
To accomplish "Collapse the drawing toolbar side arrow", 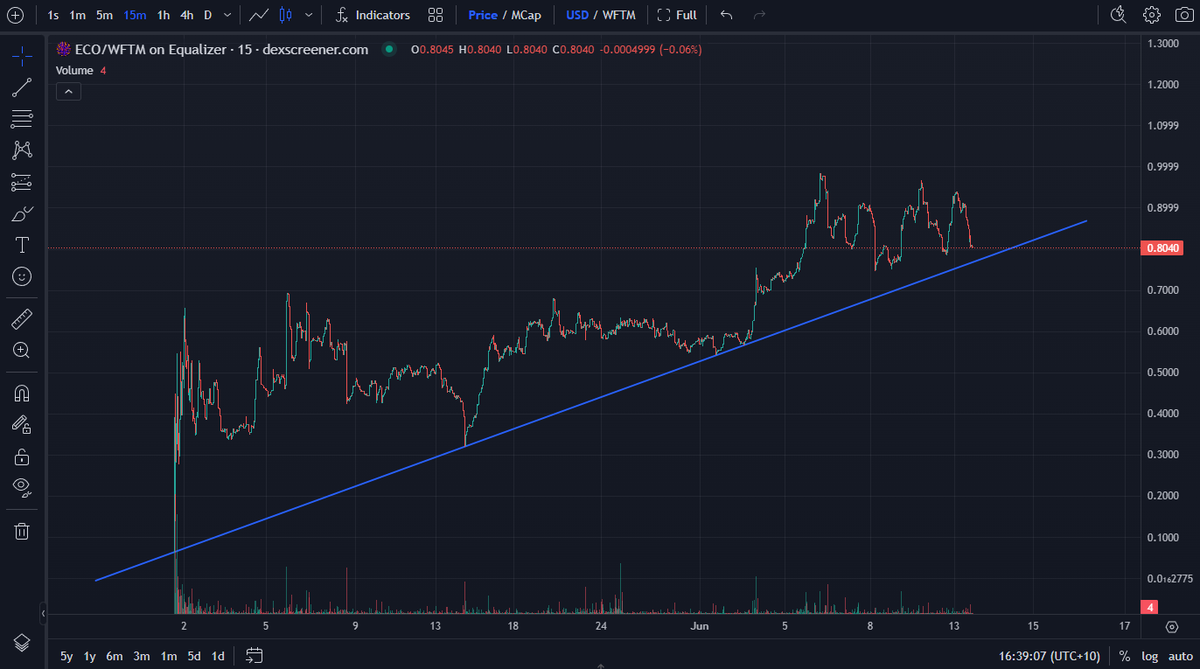I will click(x=43, y=612).
